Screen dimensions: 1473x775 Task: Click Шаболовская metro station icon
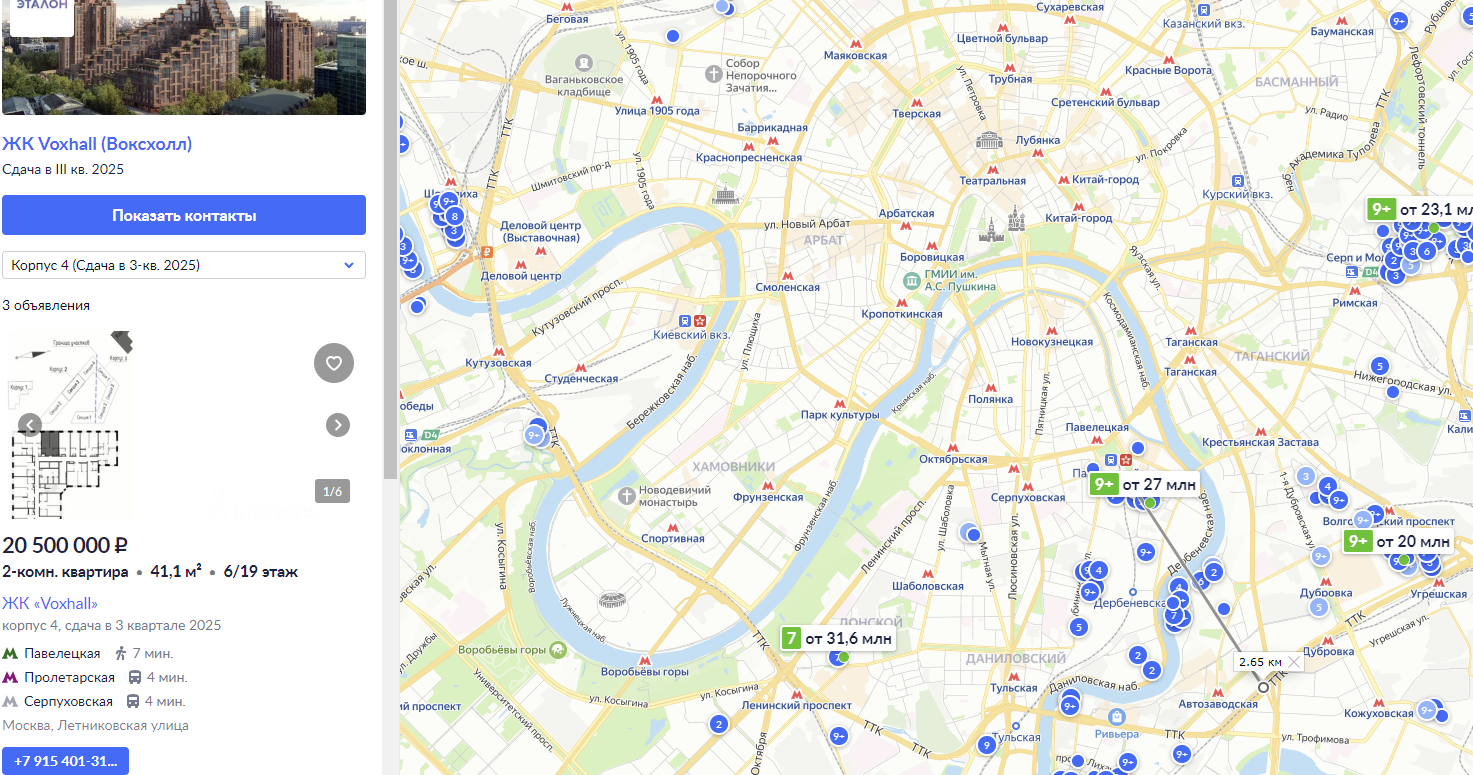point(927,574)
